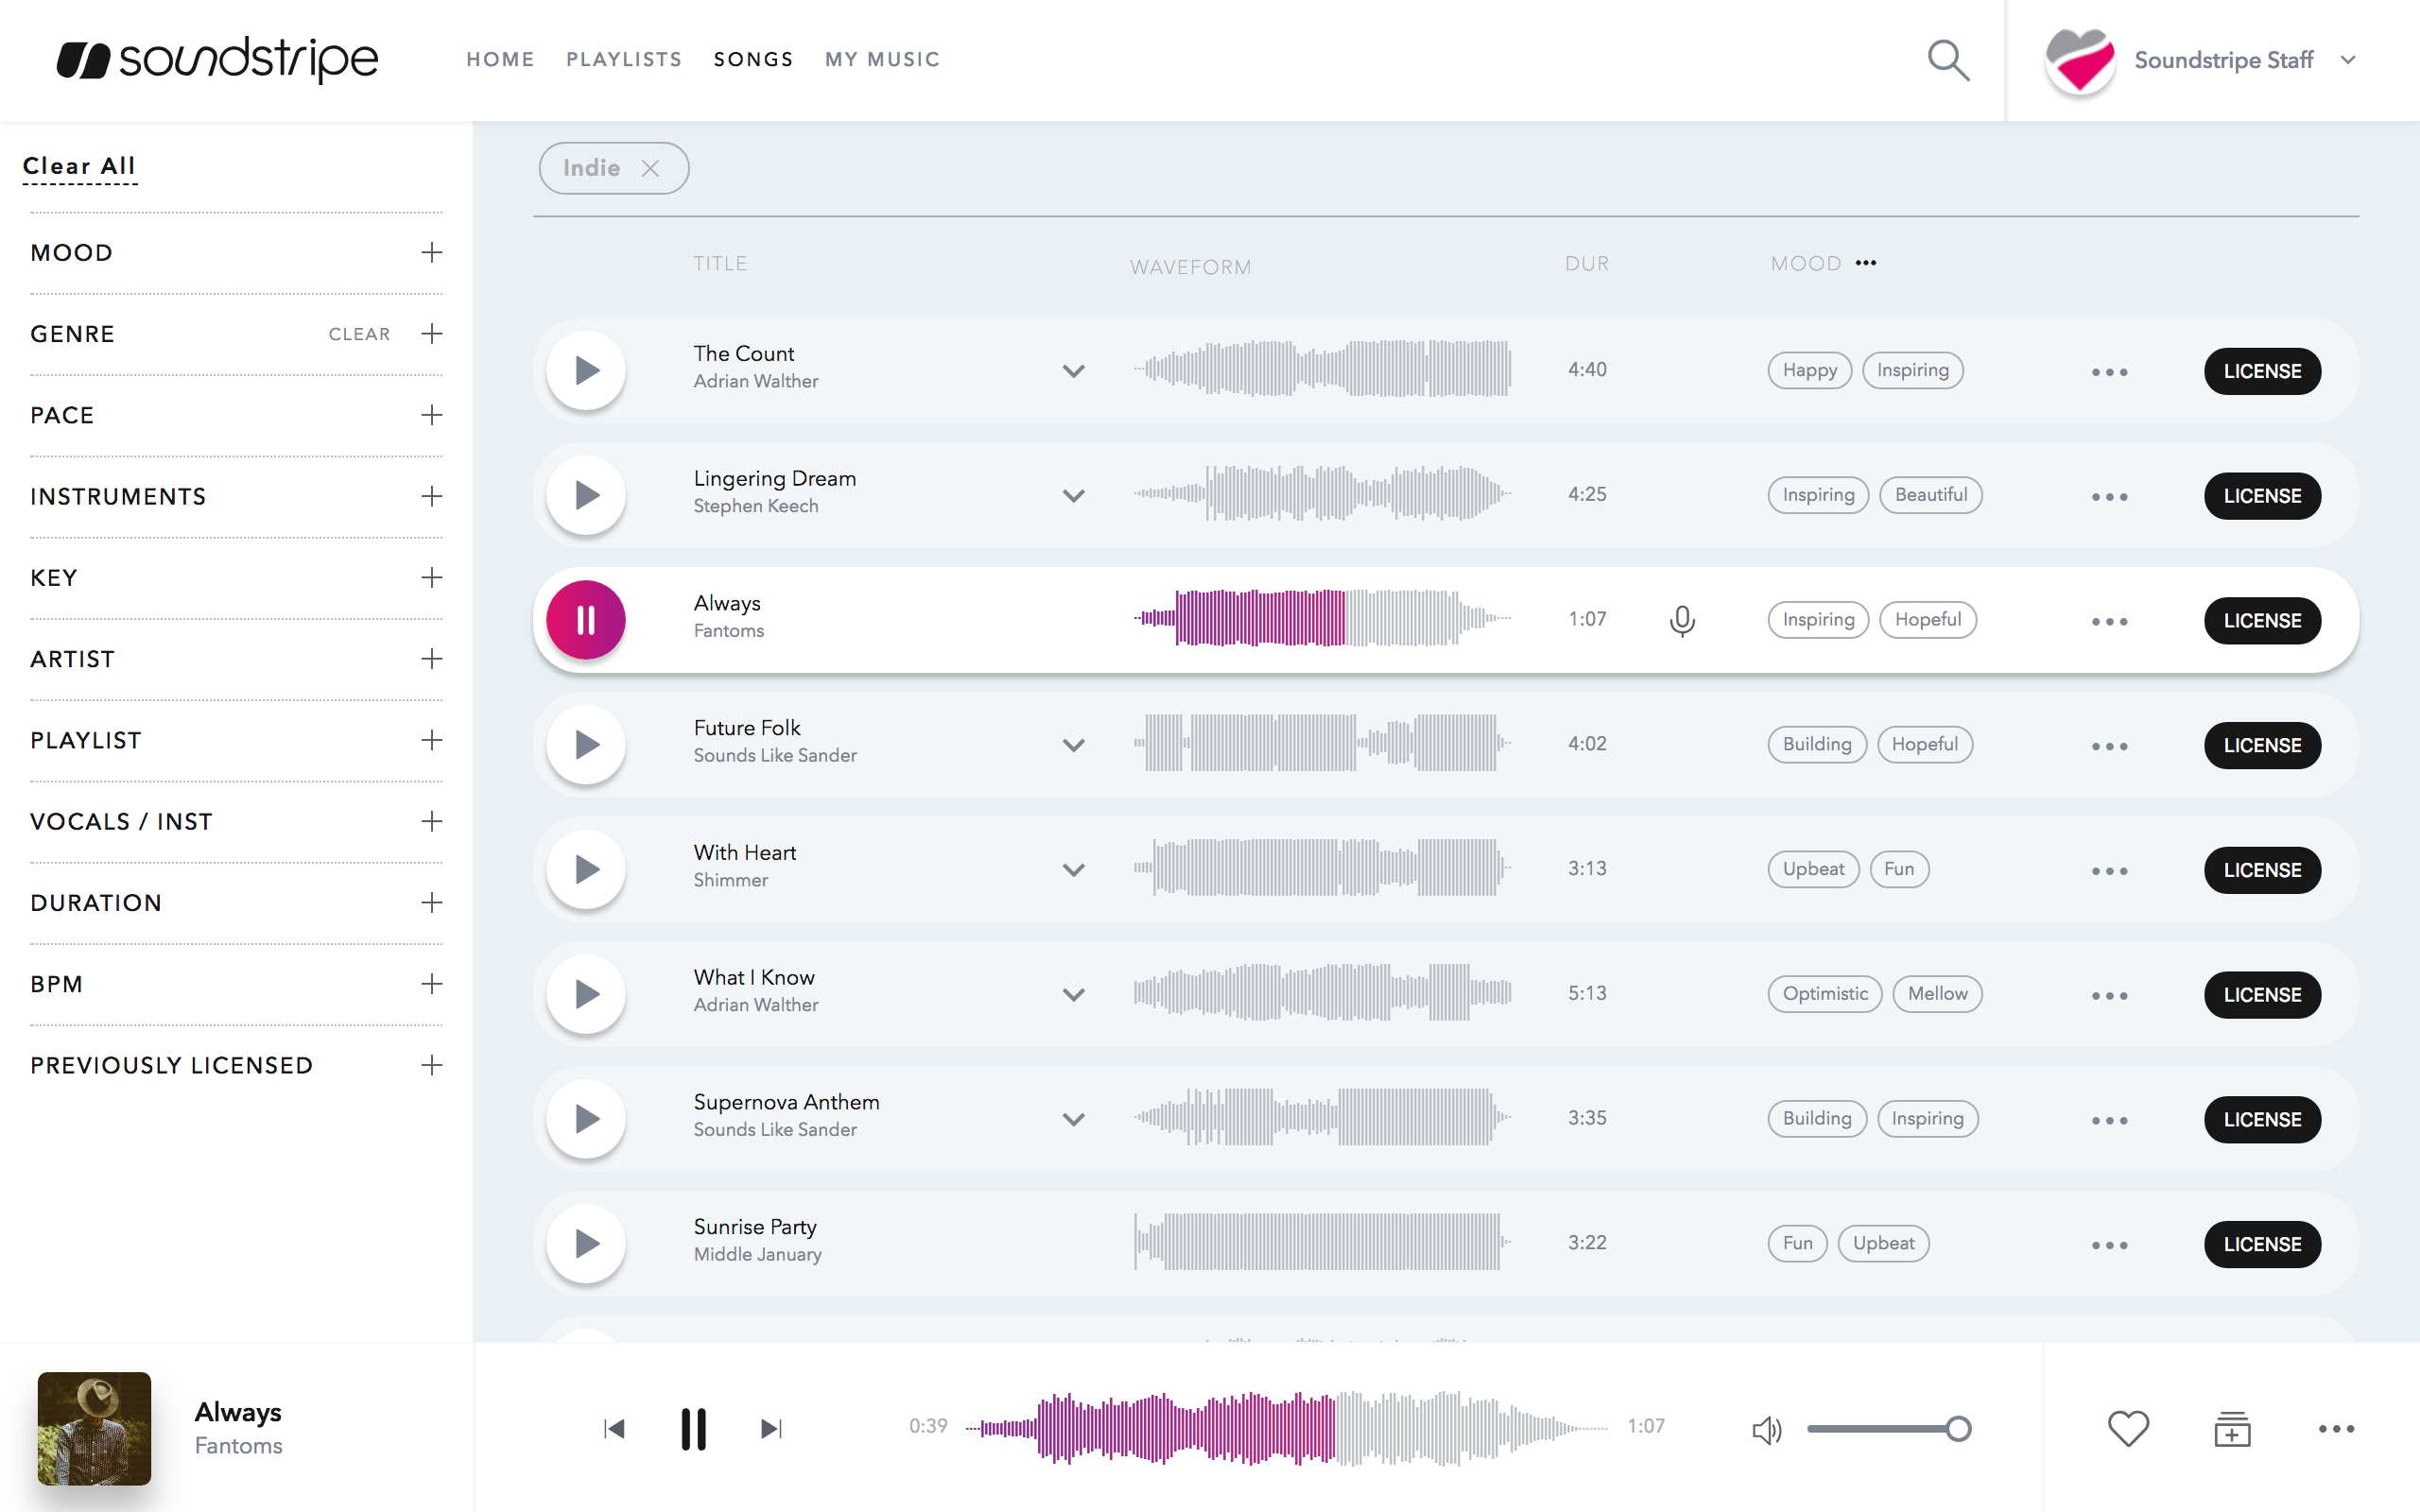2420x1512 pixels.
Task: License the song With Heart
Action: [2261, 870]
